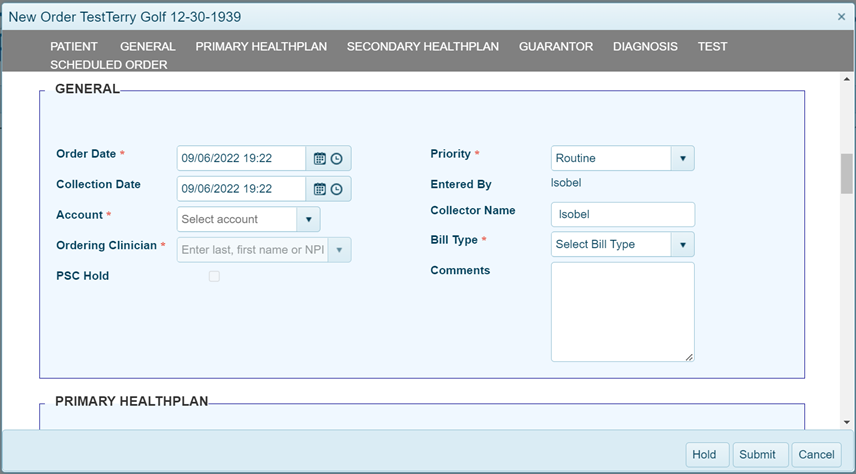
Task: Go to the Patient tab
Action: [74, 46]
